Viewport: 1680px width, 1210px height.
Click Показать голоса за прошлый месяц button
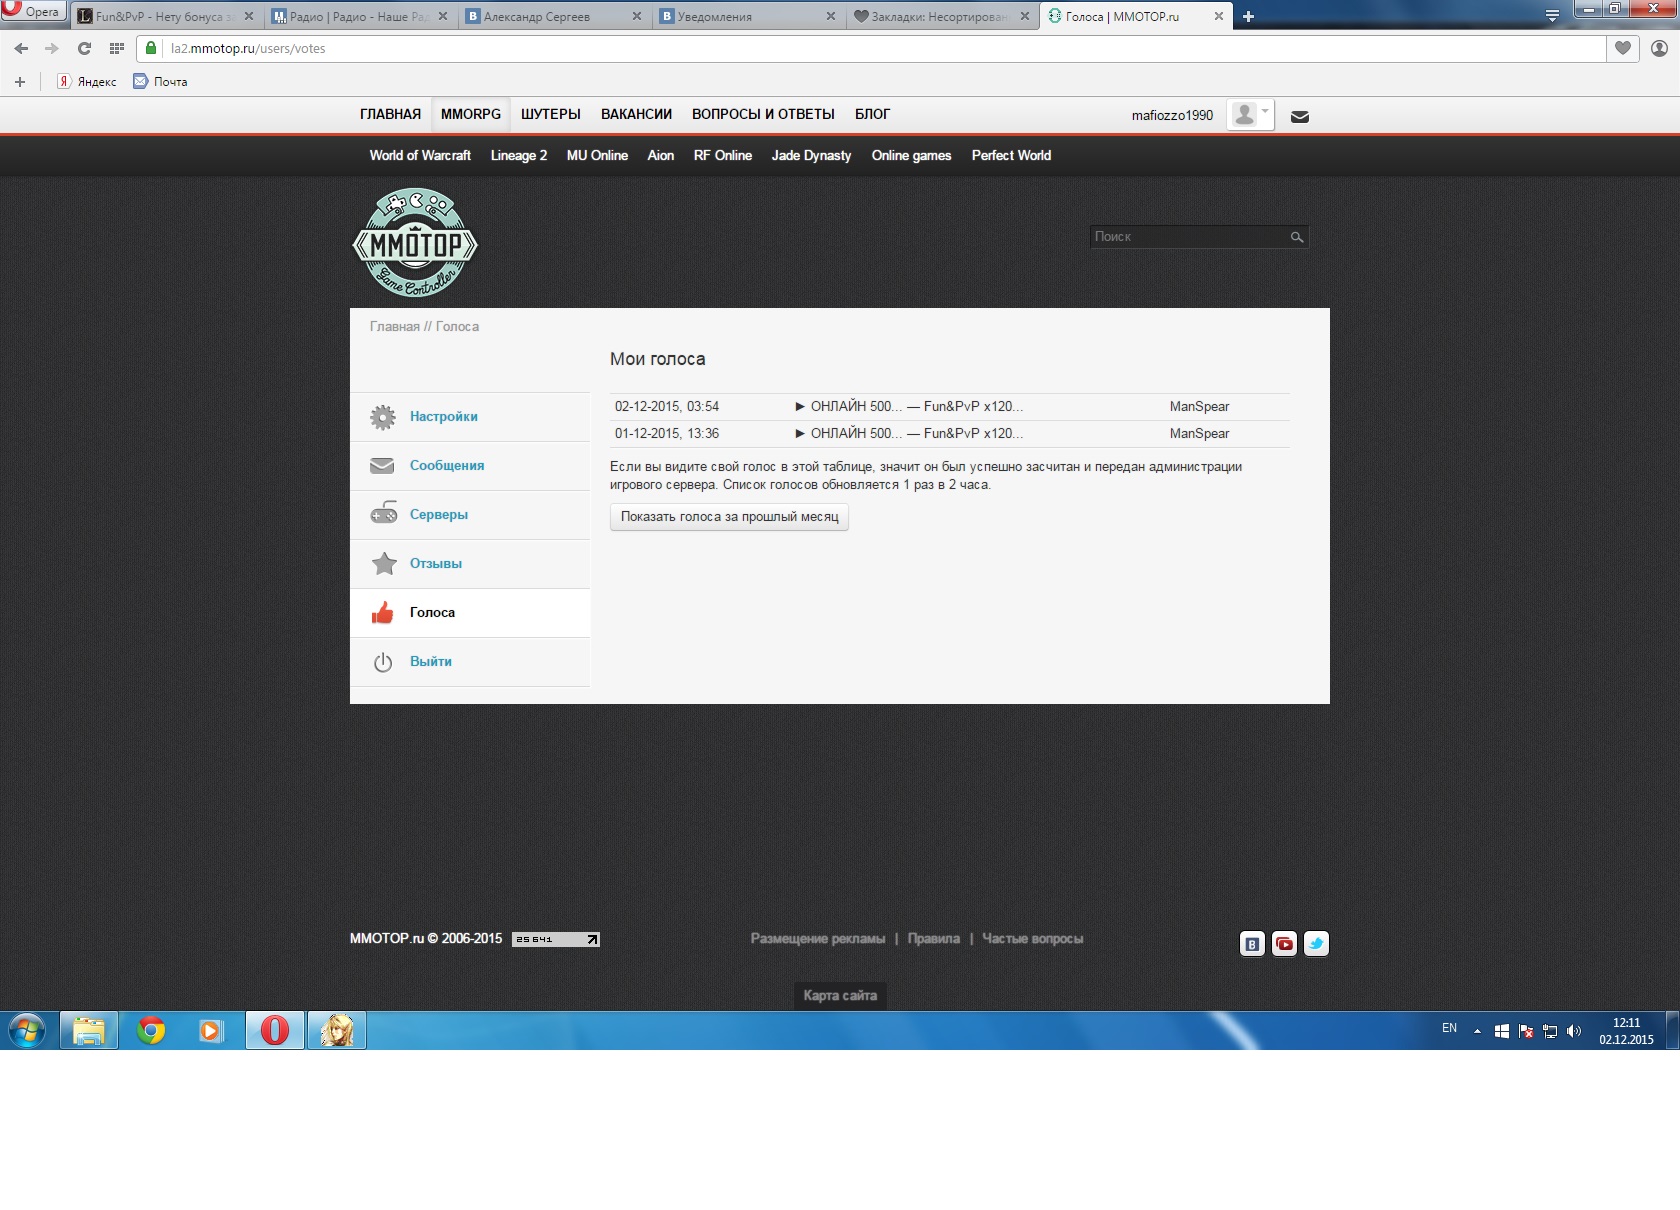tap(729, 517)
